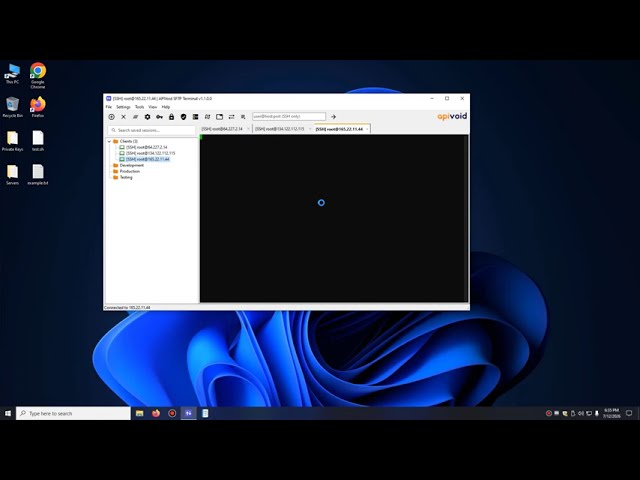This screenshot has height=480, width=640.
Task: Click the folder window toolbar icon
Action: (220, 117)
